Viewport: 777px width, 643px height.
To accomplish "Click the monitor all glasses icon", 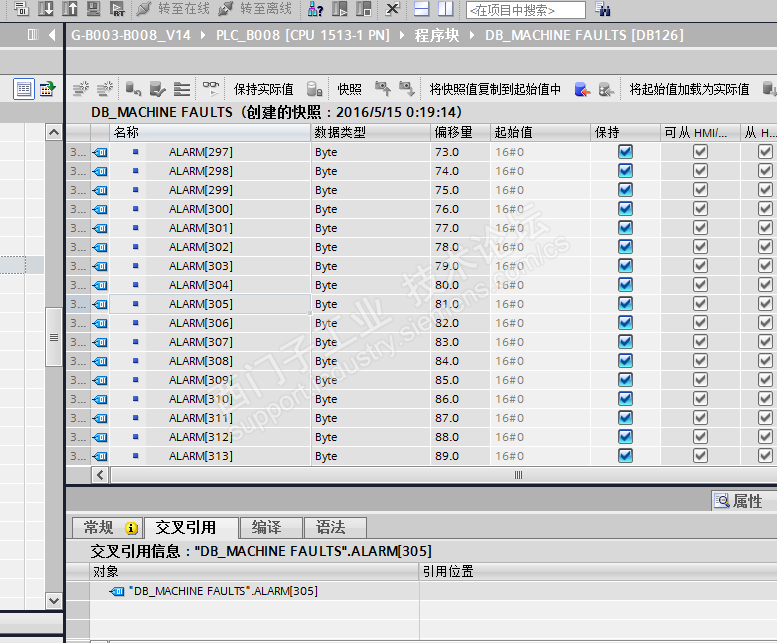I will [x=211, y=89].
